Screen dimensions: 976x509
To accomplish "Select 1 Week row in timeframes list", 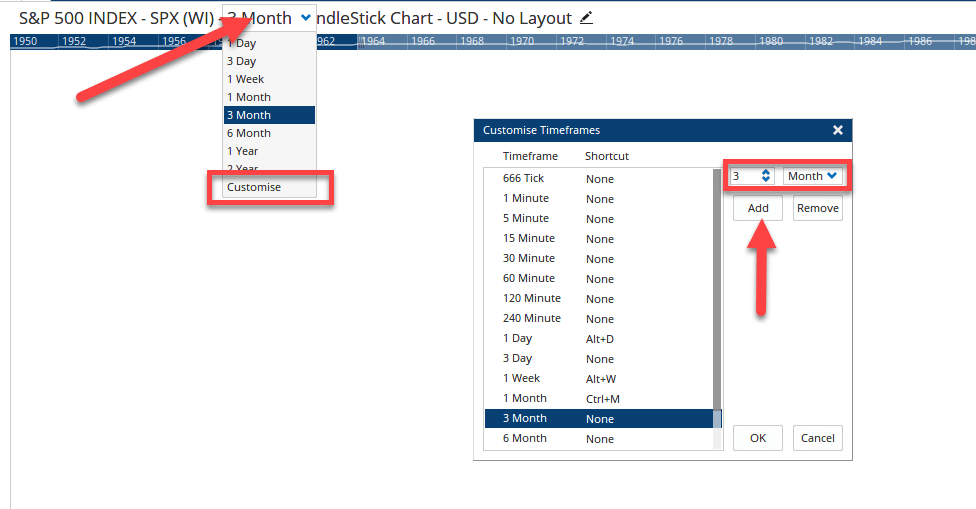I will tap(598, 378).
